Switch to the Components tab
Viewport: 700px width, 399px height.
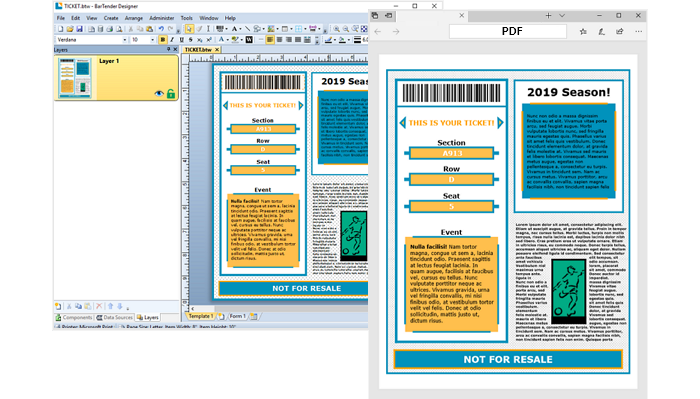pyautogui.click(x=74, y=317)
